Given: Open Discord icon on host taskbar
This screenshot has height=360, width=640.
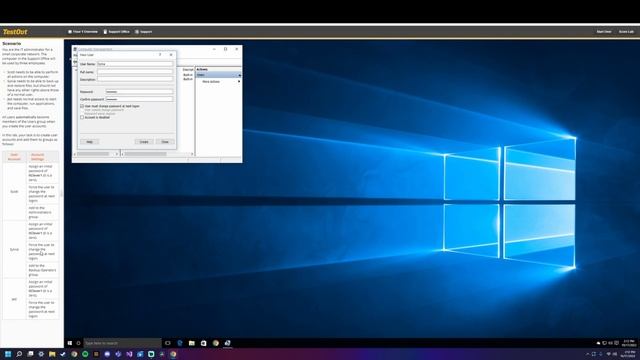Looking at the screenshot, I should 107,354.
